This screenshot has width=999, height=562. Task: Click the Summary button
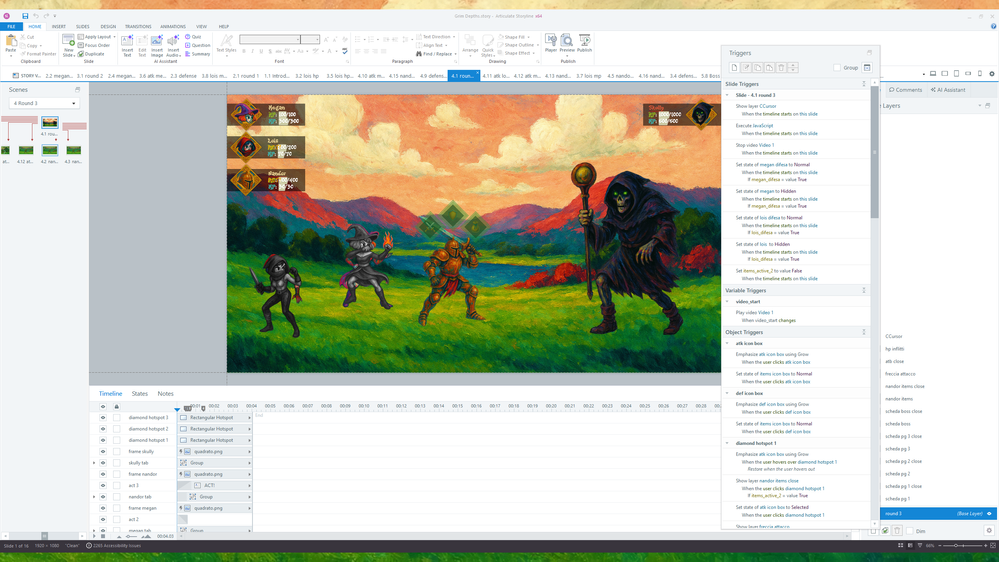tap(198, 54)
